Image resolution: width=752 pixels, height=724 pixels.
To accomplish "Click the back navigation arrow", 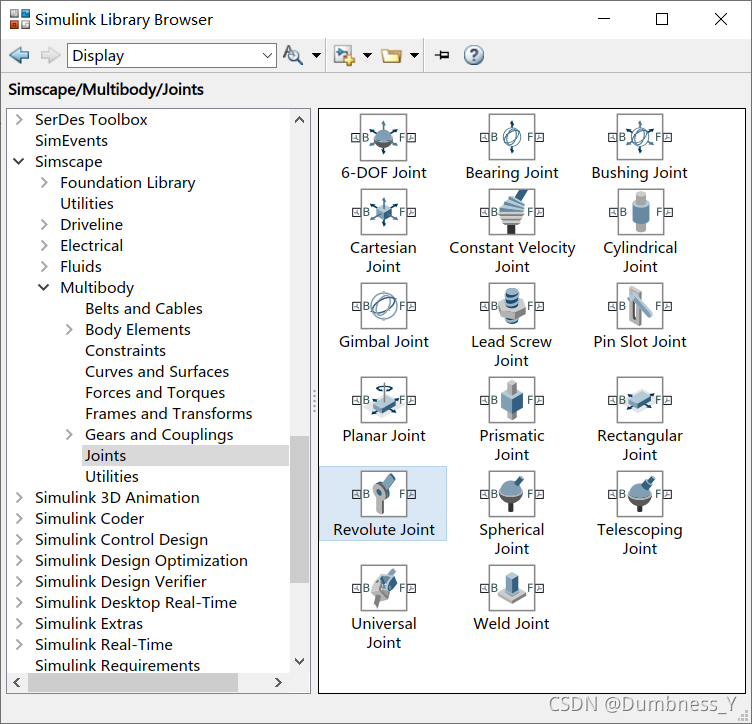I will (x=19, y=55).
